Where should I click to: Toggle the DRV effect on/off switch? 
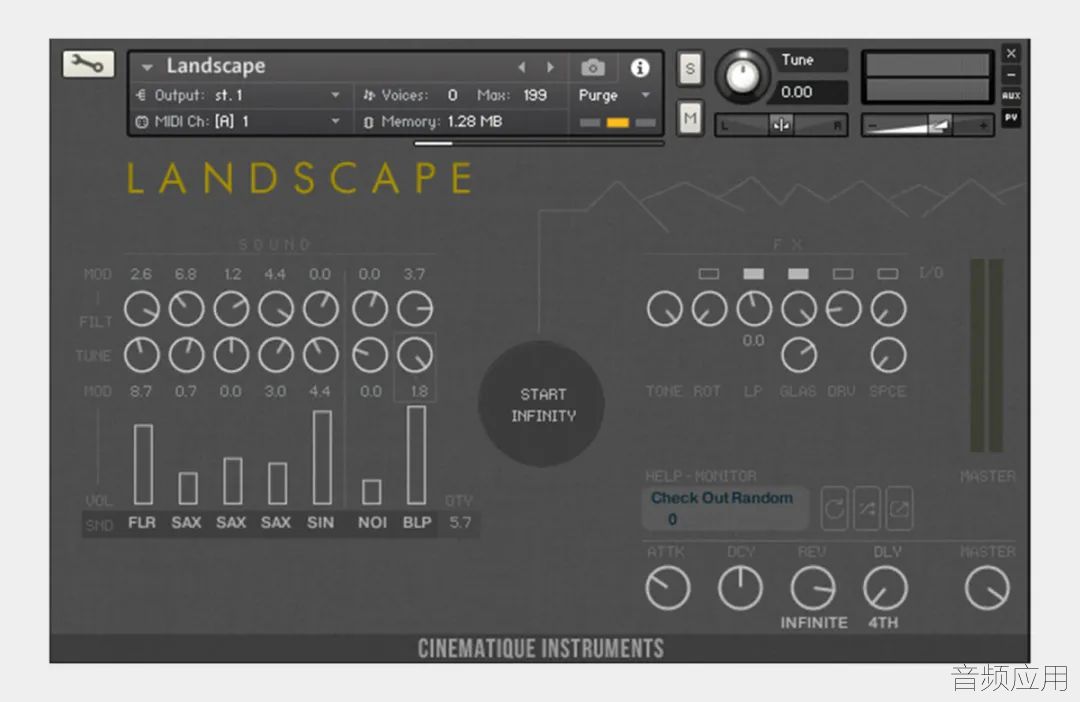coord(843,274)
